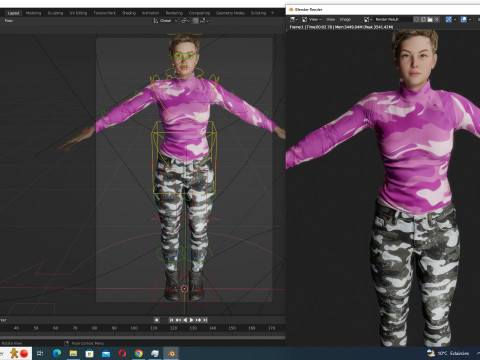Create new image with the duplicate icon

click(x=423, y=19)
